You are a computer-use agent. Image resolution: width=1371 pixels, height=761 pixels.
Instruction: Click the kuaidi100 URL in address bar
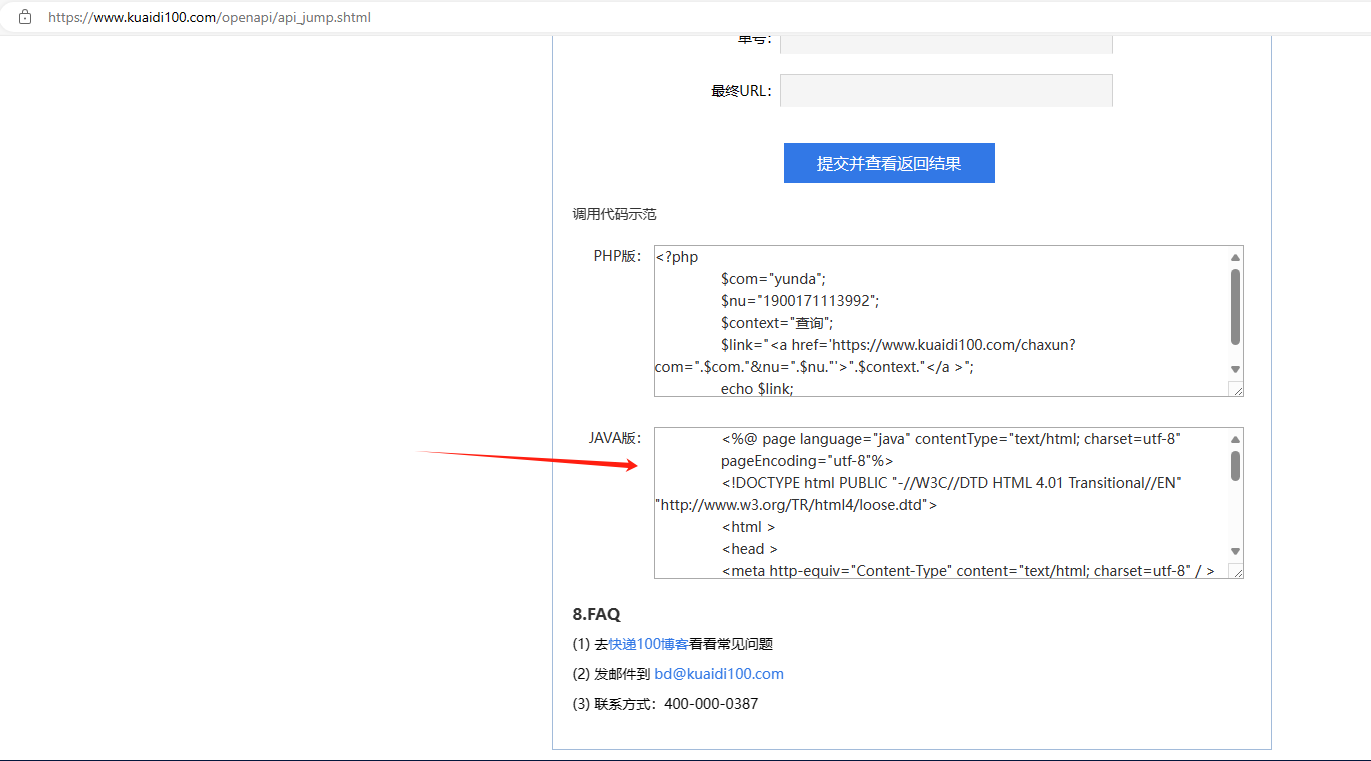tap(209, 17)
